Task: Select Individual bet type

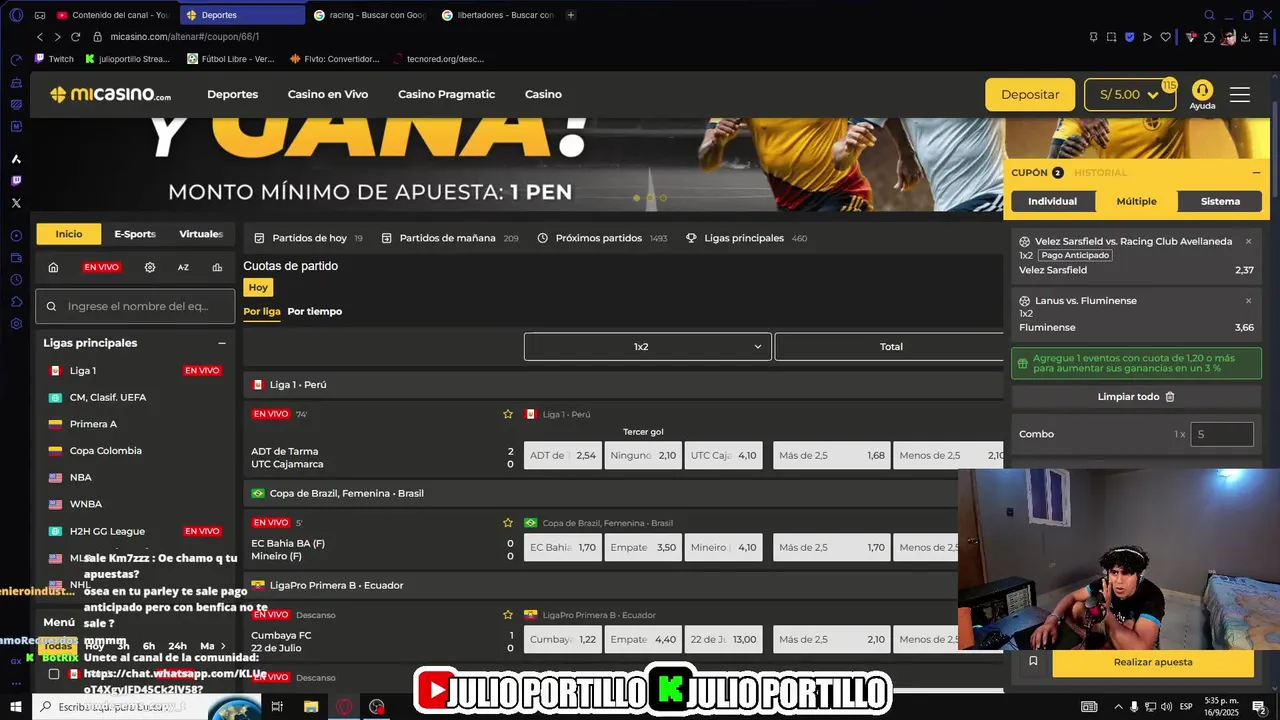Action: point(1053,201)
